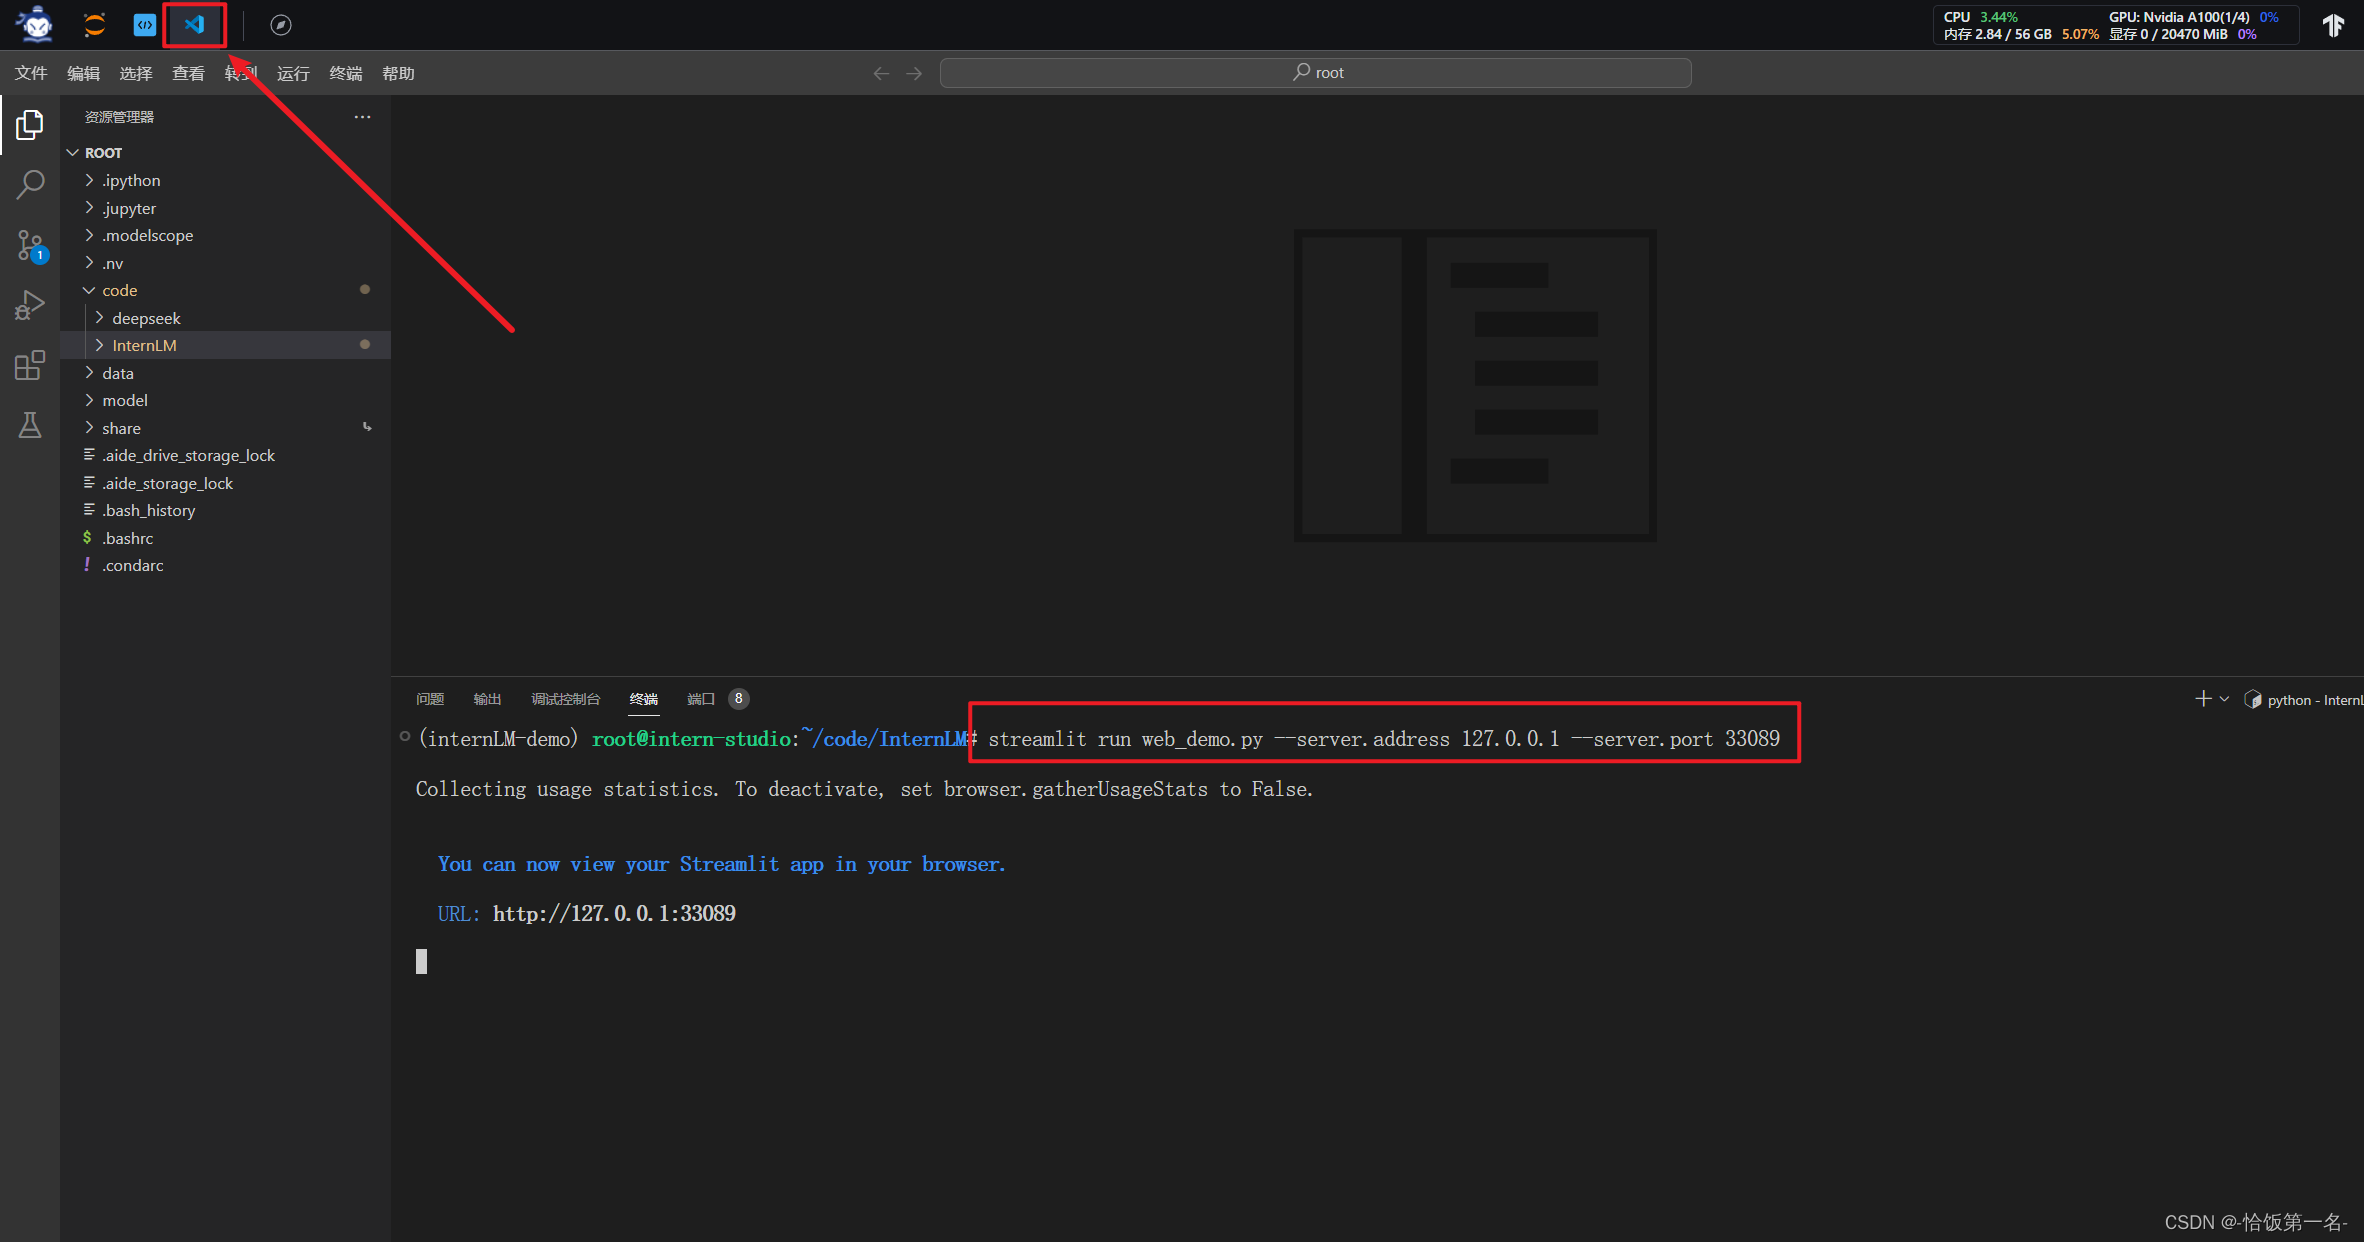This screenshot has height=1242, width=2364.
Task: Click the Add New Terminal button
Action: coord(2200,698)
